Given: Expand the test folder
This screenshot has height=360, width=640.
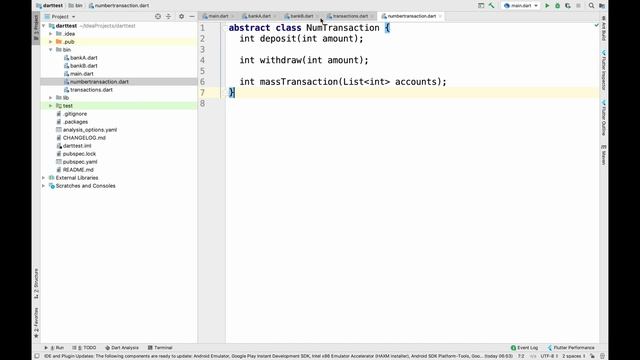Looking at the screenshot, I should click(x=51, y=106).
